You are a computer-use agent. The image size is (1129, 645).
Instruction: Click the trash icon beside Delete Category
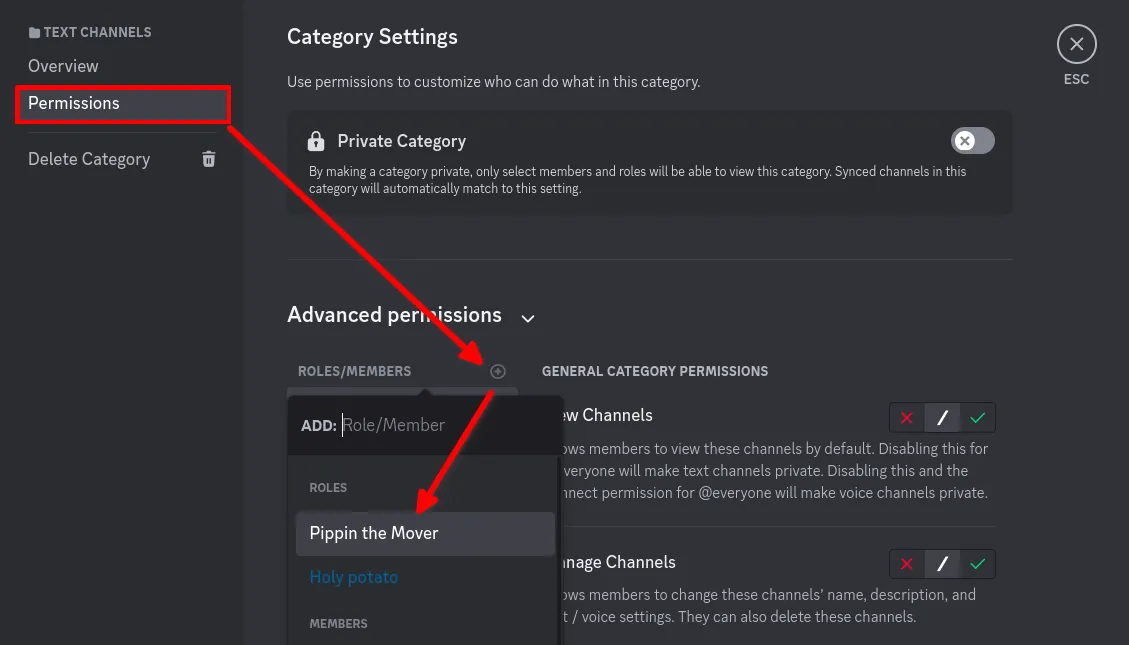pos(209,159)
